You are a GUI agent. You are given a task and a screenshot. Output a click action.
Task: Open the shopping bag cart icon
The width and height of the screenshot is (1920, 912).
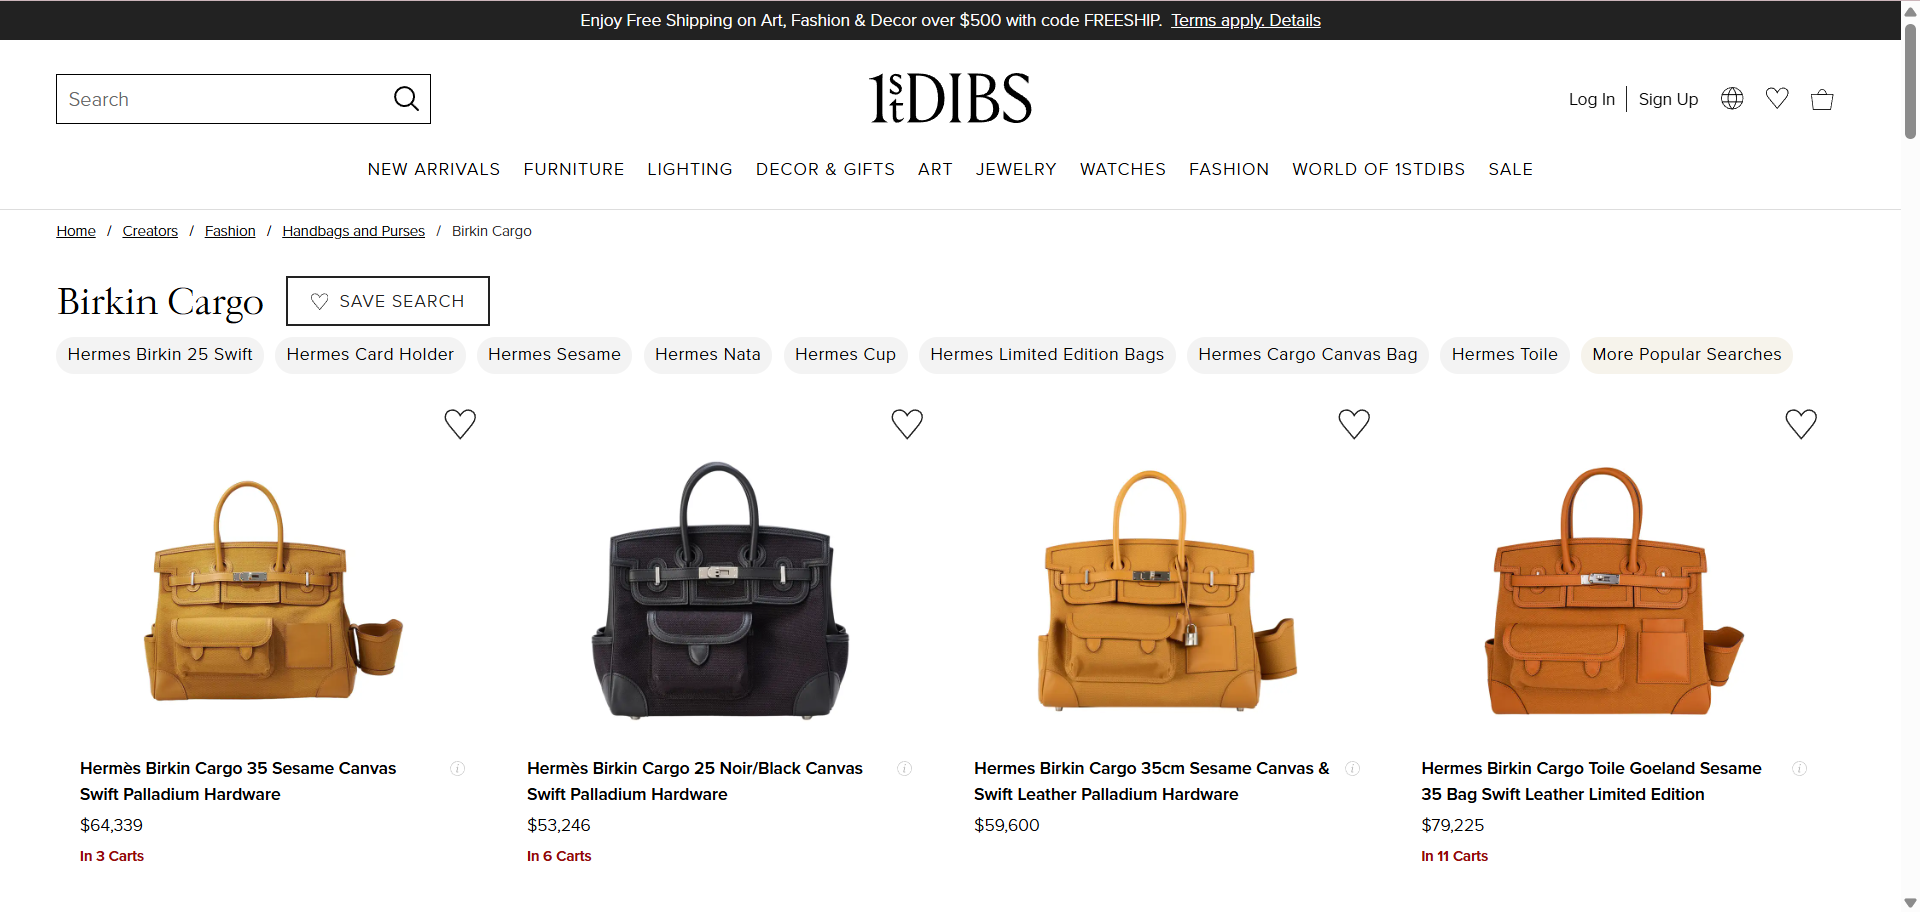click(x=1822, y=99)
